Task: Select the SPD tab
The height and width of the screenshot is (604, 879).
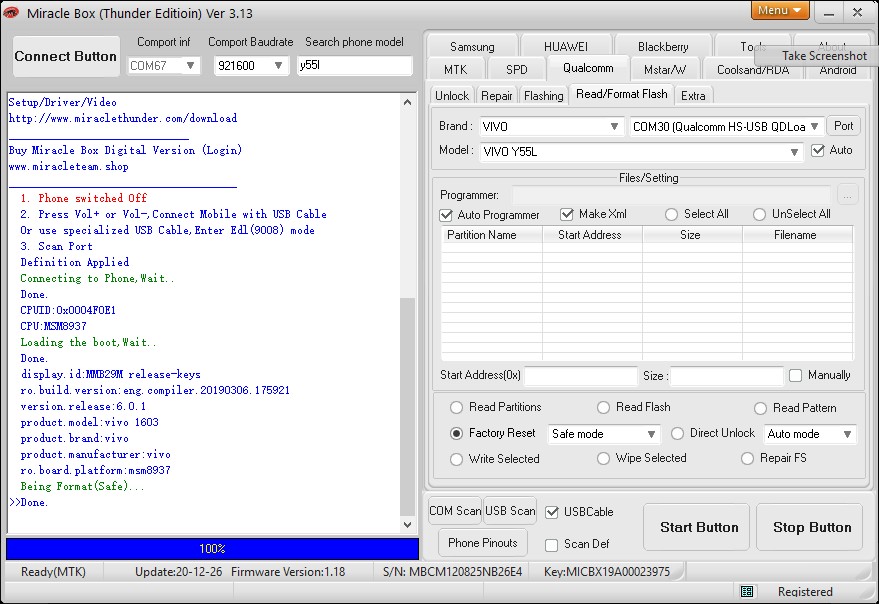Action: [x=516, y=70]
